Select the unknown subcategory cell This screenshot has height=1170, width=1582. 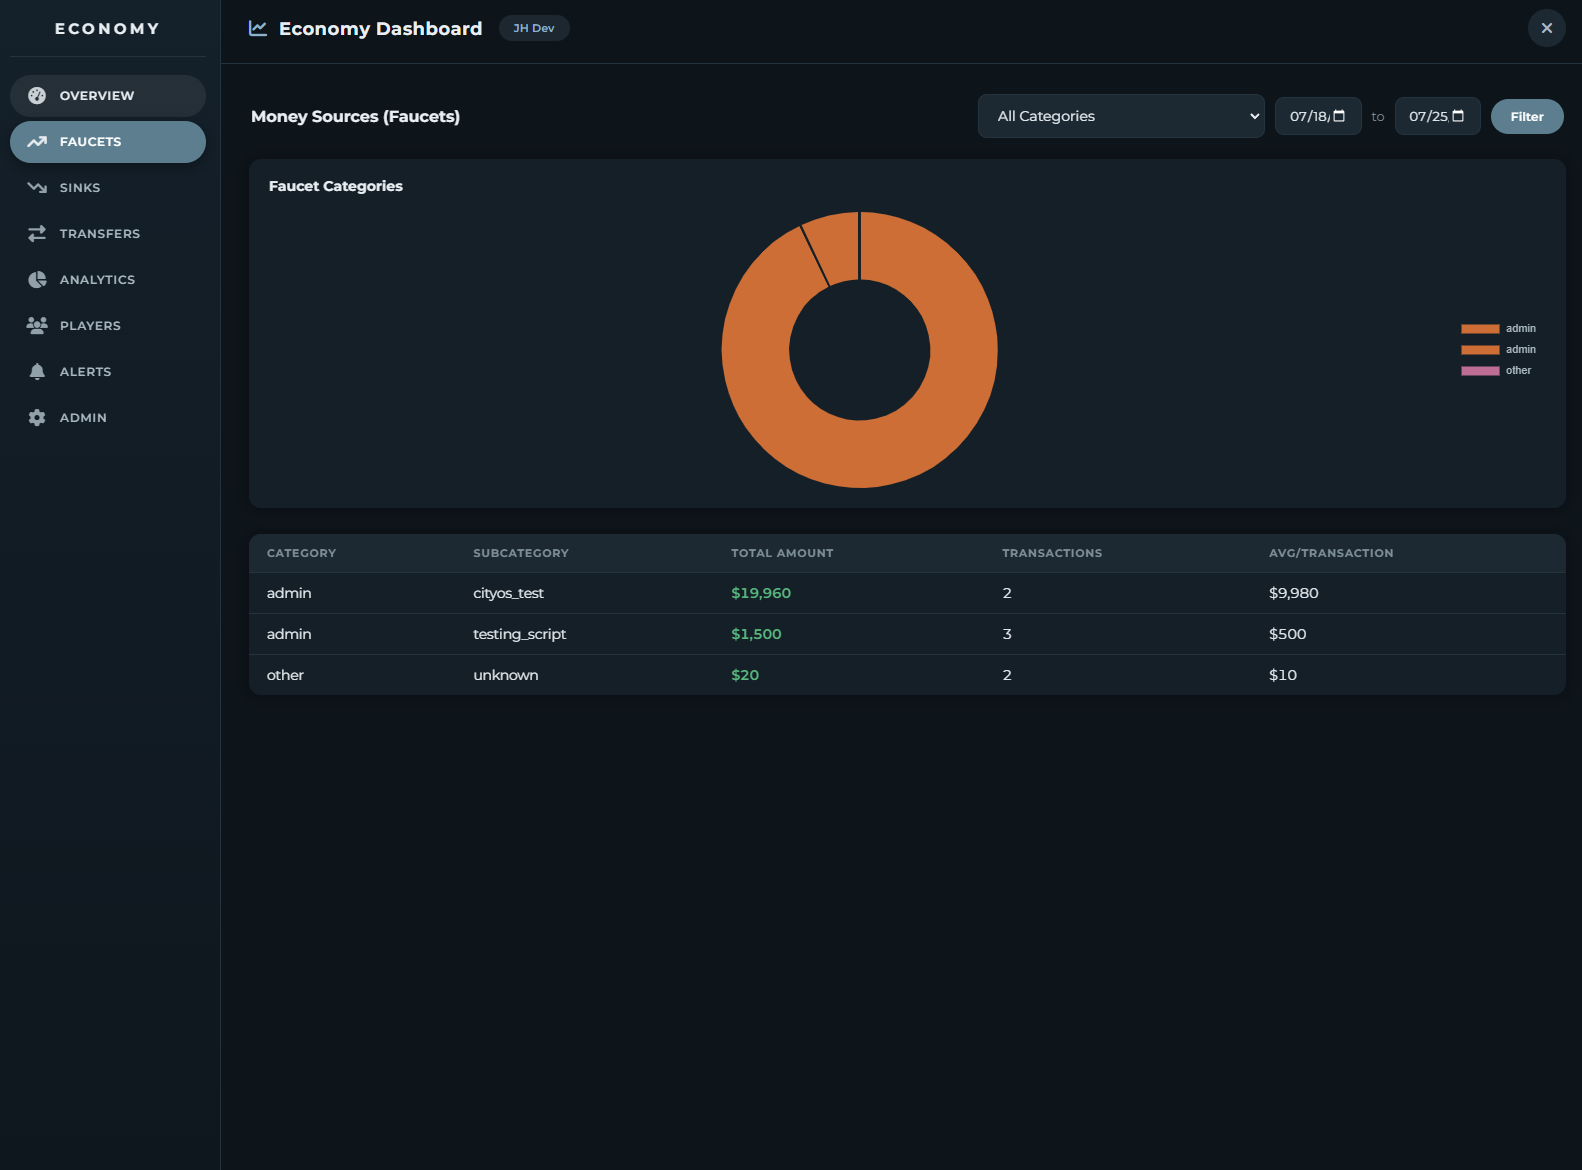(505, 675)
